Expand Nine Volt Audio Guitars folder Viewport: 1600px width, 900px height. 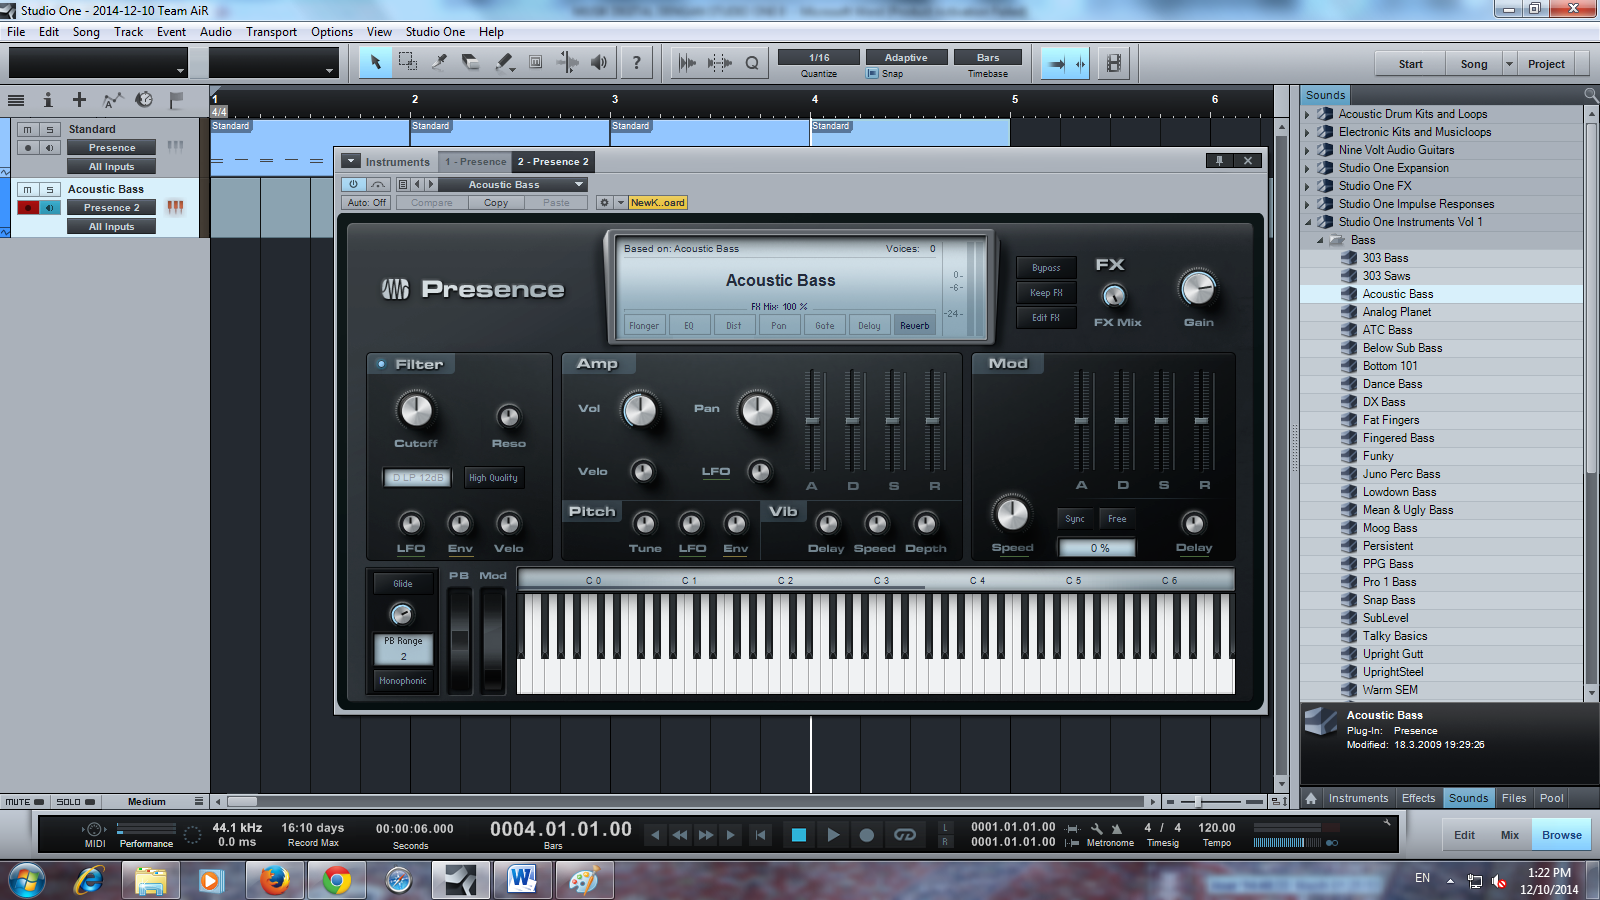coord(1307,150)
